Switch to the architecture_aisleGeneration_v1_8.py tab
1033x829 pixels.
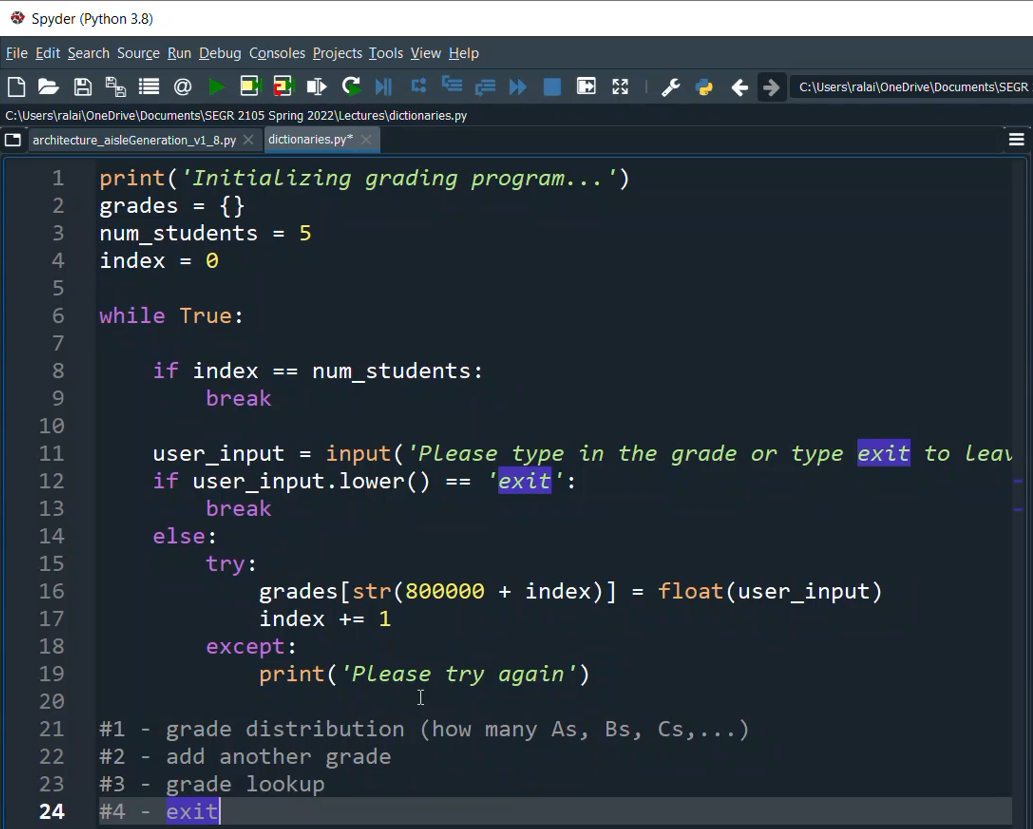[x=135, y=139]
